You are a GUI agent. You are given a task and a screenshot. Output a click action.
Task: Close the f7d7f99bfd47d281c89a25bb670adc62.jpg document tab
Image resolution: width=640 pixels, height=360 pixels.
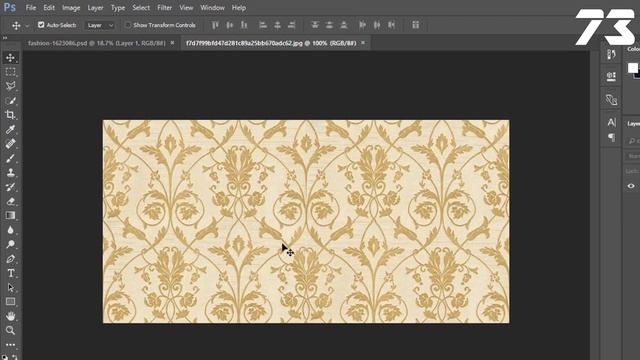point(363,42)
